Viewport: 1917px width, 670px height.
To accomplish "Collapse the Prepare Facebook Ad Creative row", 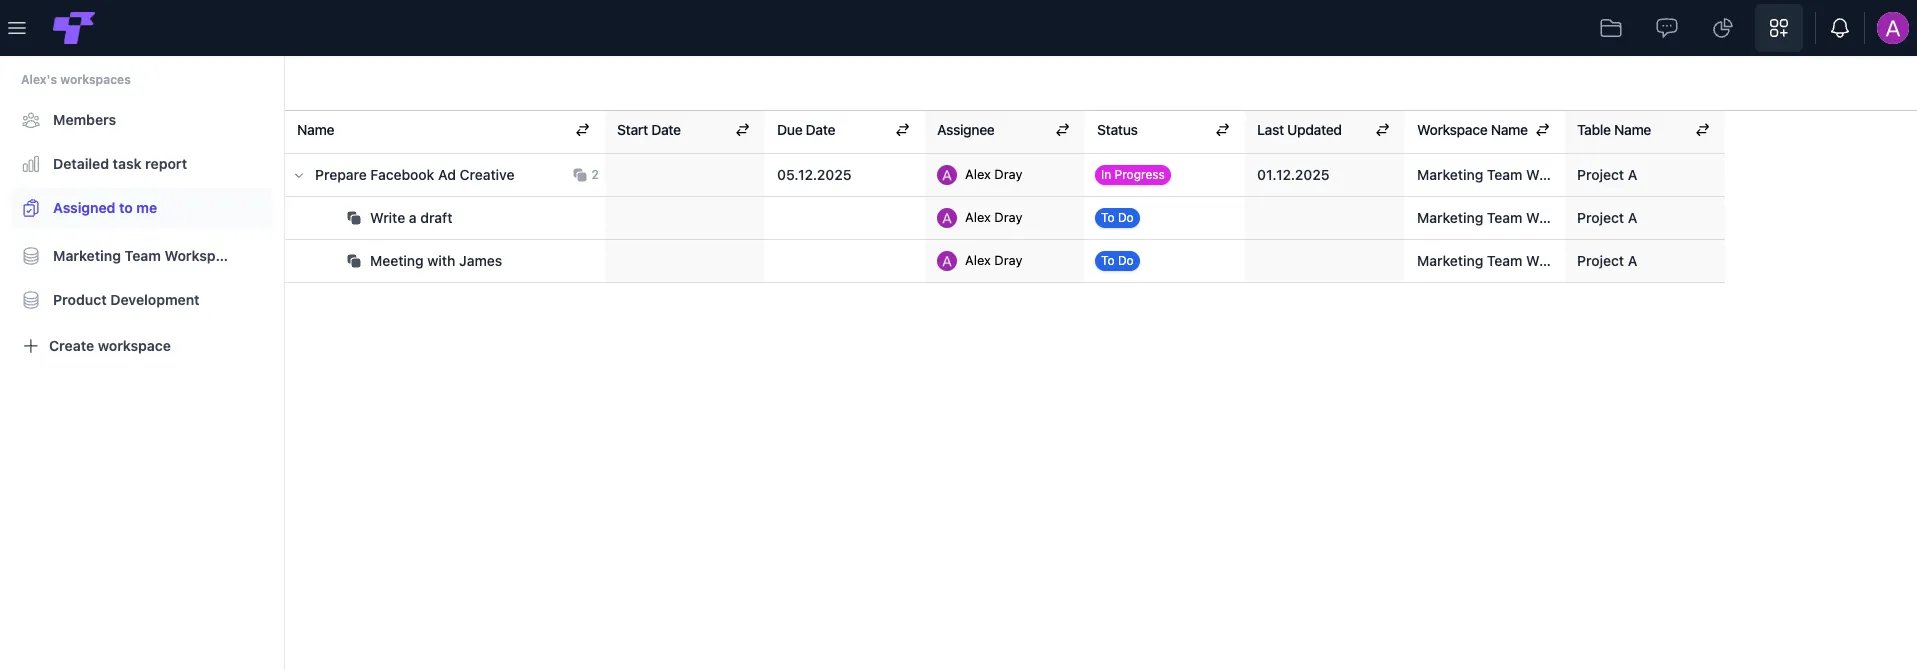I will [299, 175].
